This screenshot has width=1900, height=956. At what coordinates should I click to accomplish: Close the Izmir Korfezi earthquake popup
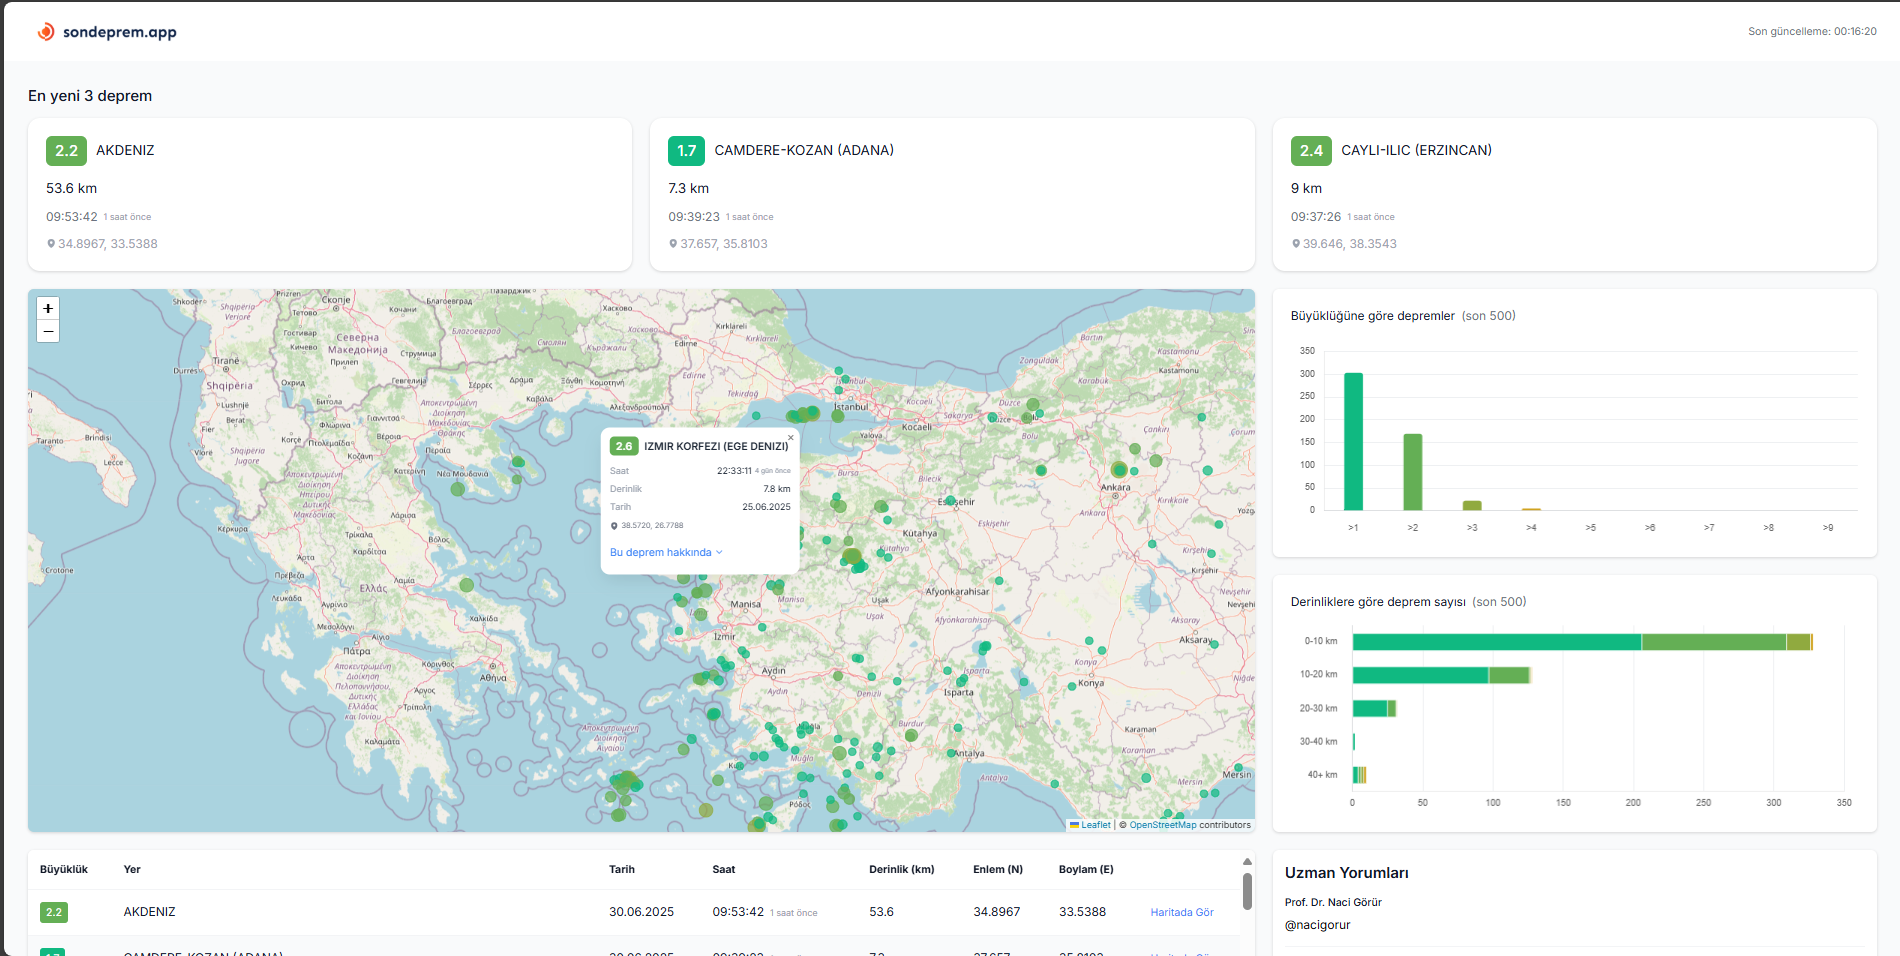click(x=790, y=438)
